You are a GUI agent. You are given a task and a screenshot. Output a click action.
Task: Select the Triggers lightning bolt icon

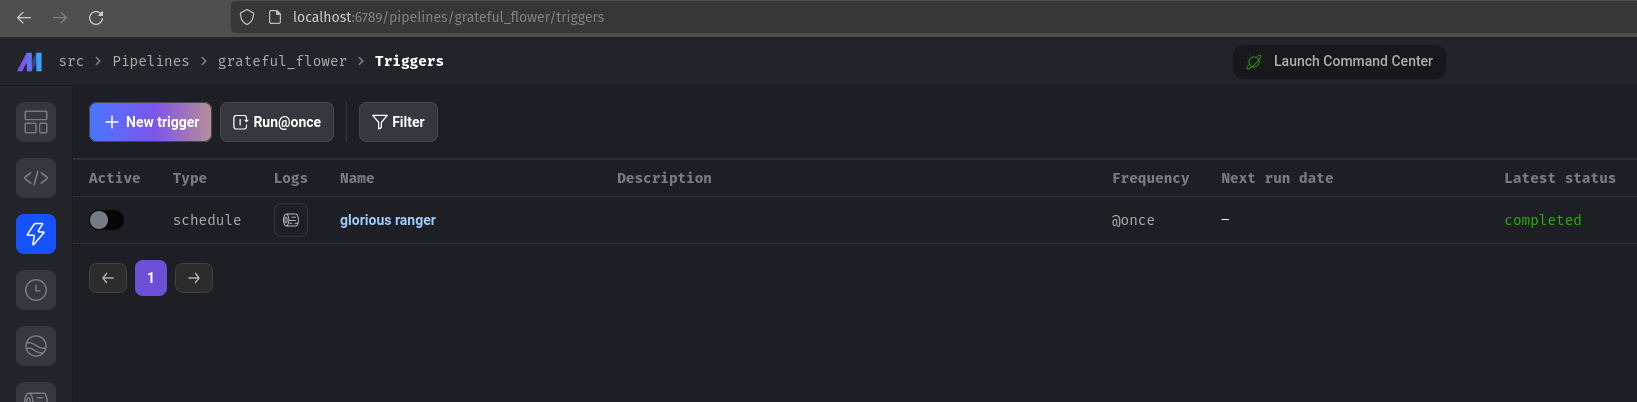(x=36, y=234)
